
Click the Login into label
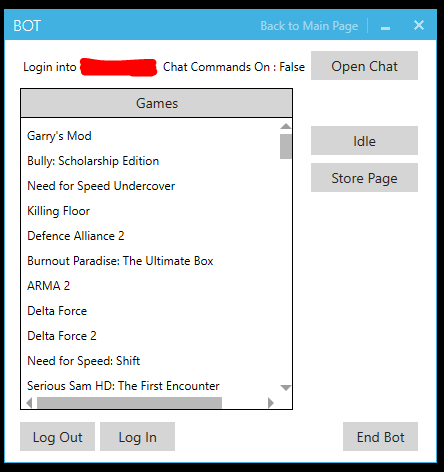click(50, 67)
